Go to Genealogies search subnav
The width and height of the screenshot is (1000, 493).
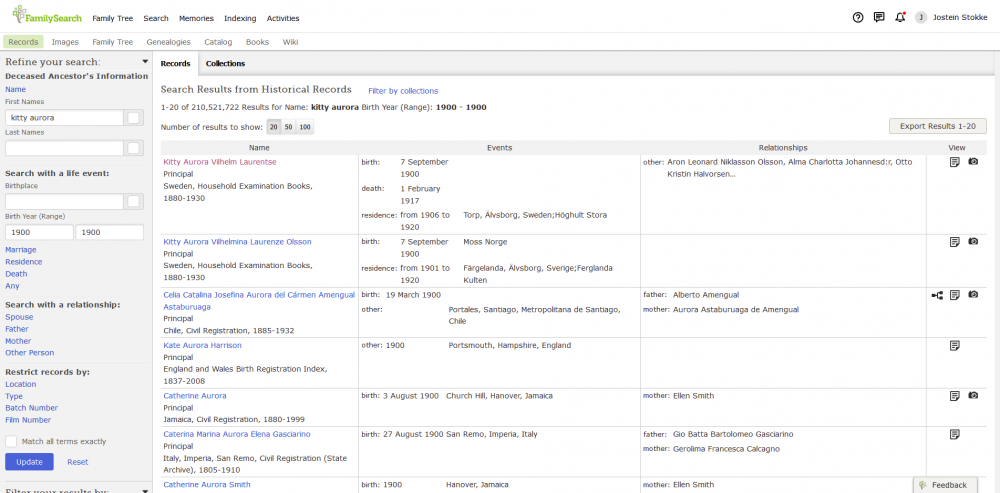coord(168,42)
